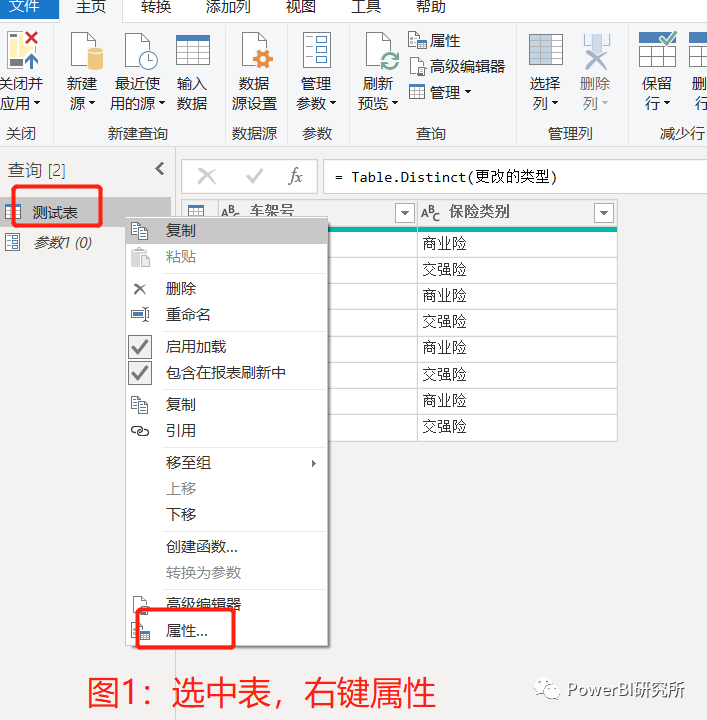Expand the 最近使用的源 dropdown arrow
707x720 pixels.
[162, 103]
